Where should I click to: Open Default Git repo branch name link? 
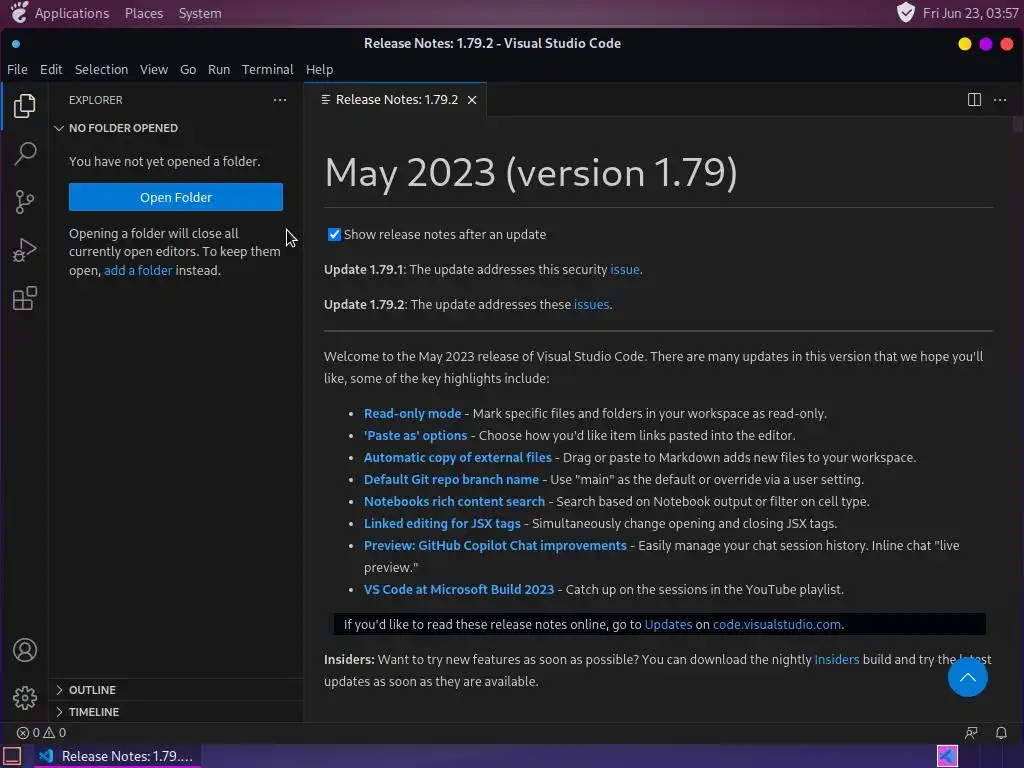point(451,479)
